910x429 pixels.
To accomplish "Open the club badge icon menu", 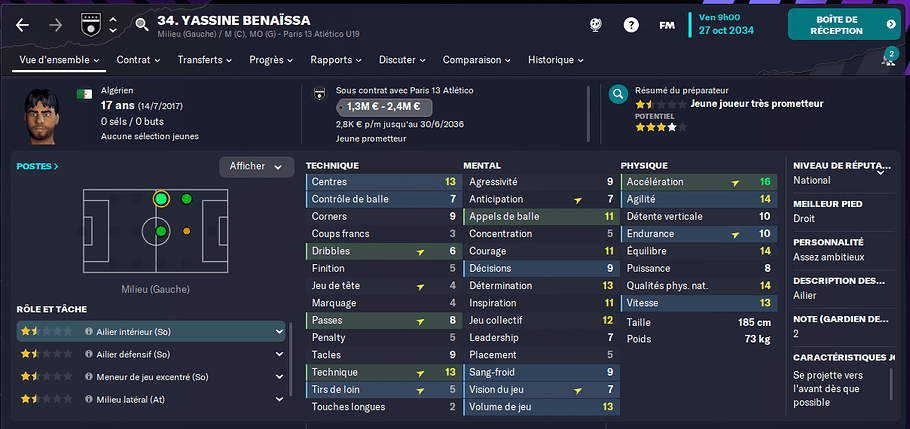I will coord(91,24).
